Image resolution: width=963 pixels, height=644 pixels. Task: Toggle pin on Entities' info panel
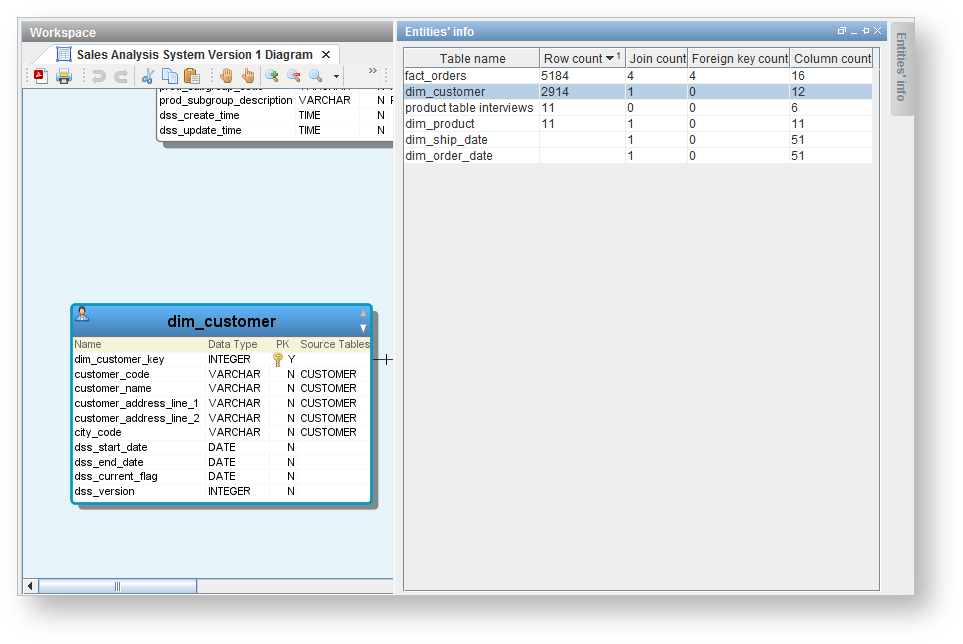point(865,31)
